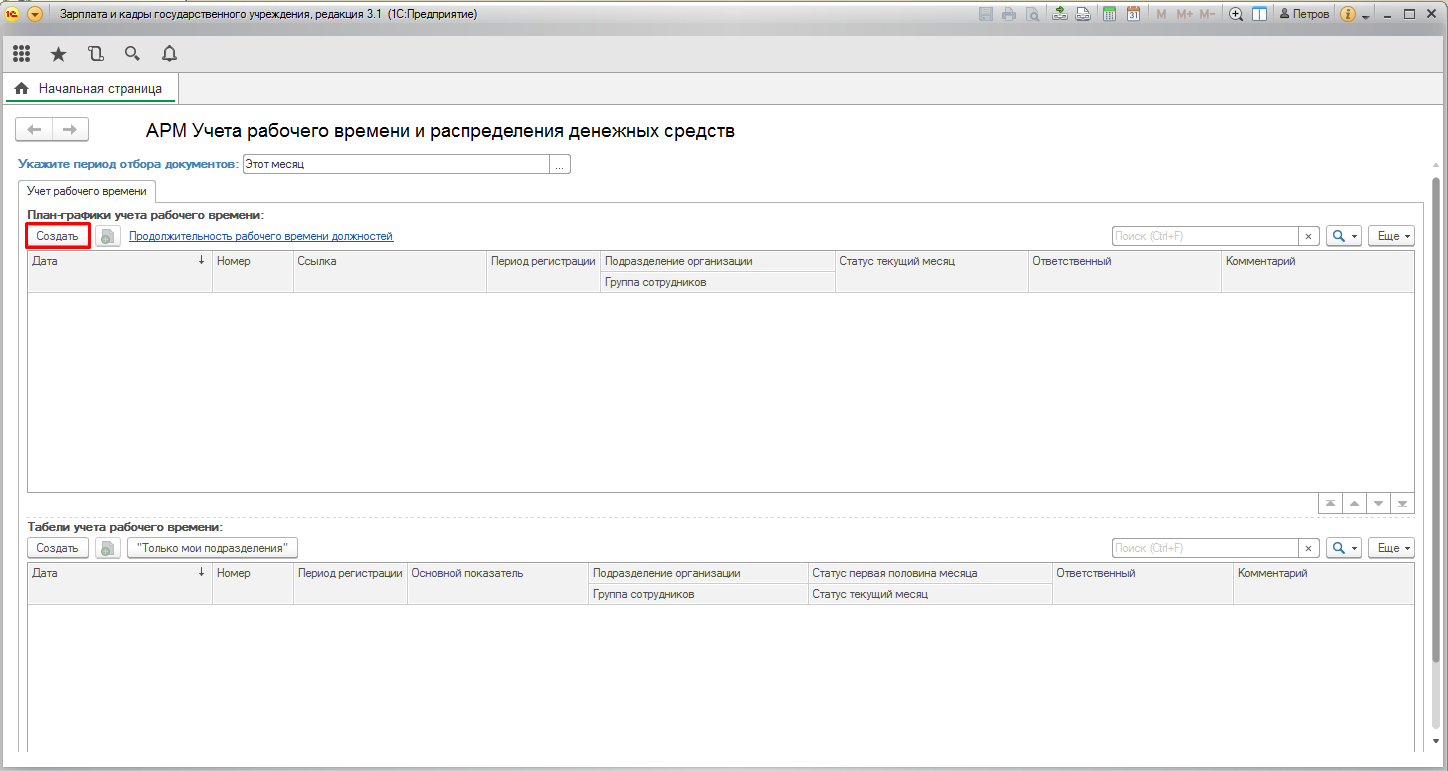This screenshot has width=1448, height=771.
Task: Open Favorites via the star icon
Action: [58, 54]
